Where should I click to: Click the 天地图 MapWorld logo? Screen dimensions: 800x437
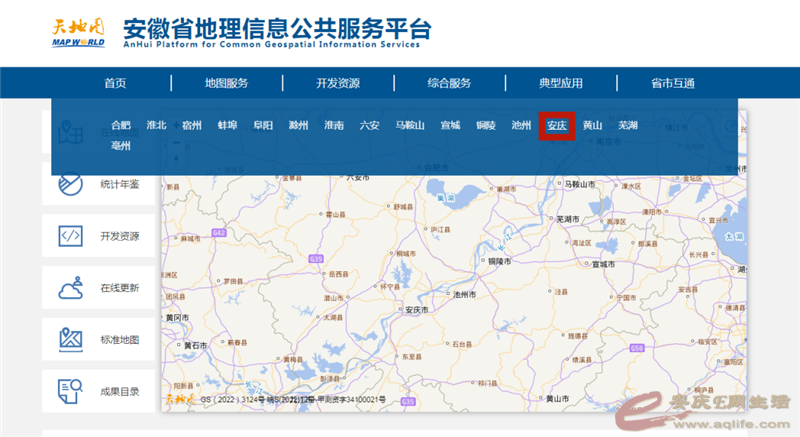(78, 32)
